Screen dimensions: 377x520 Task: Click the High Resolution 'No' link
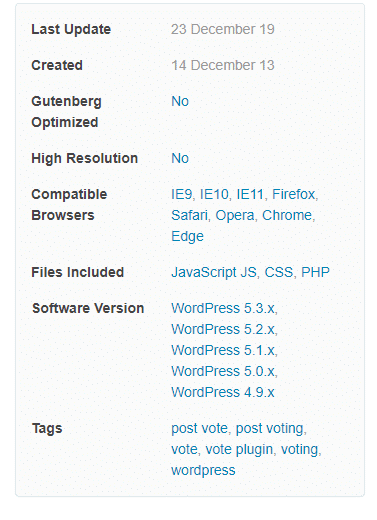point(180,158)
